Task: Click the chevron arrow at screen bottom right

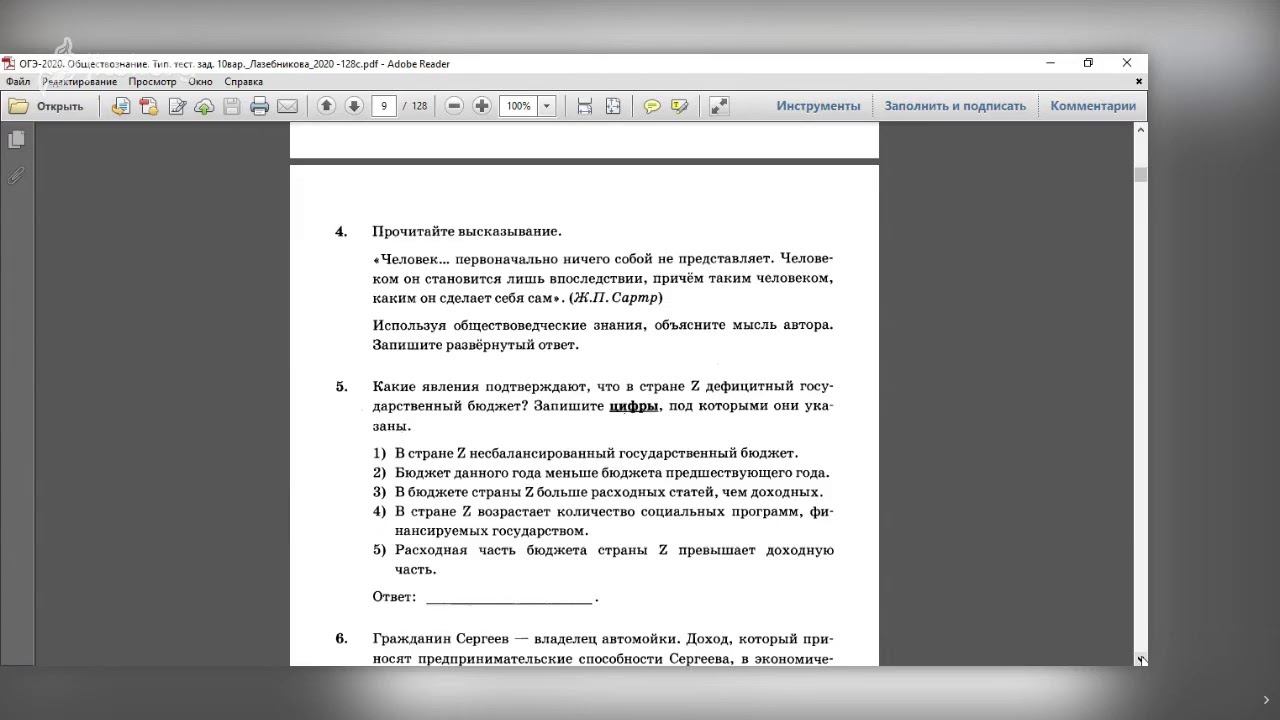Action: pos(1265,701)
